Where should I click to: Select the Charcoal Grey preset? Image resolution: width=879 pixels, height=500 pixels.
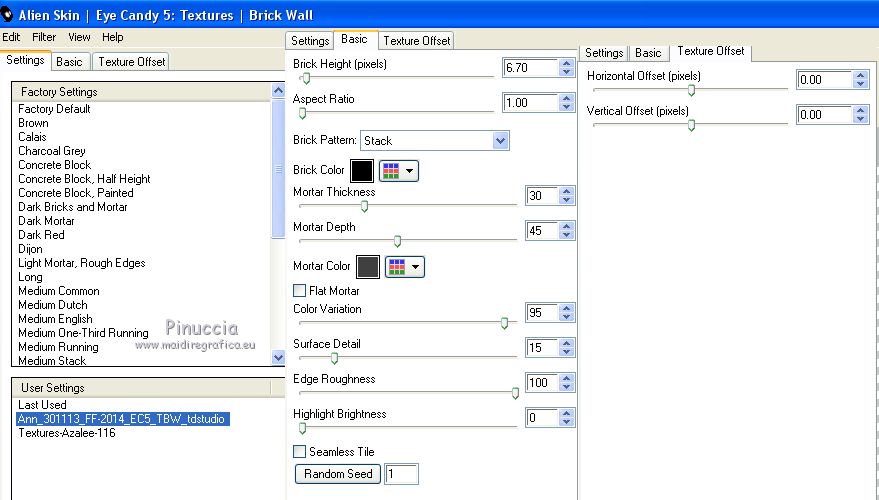coord(52,151)
